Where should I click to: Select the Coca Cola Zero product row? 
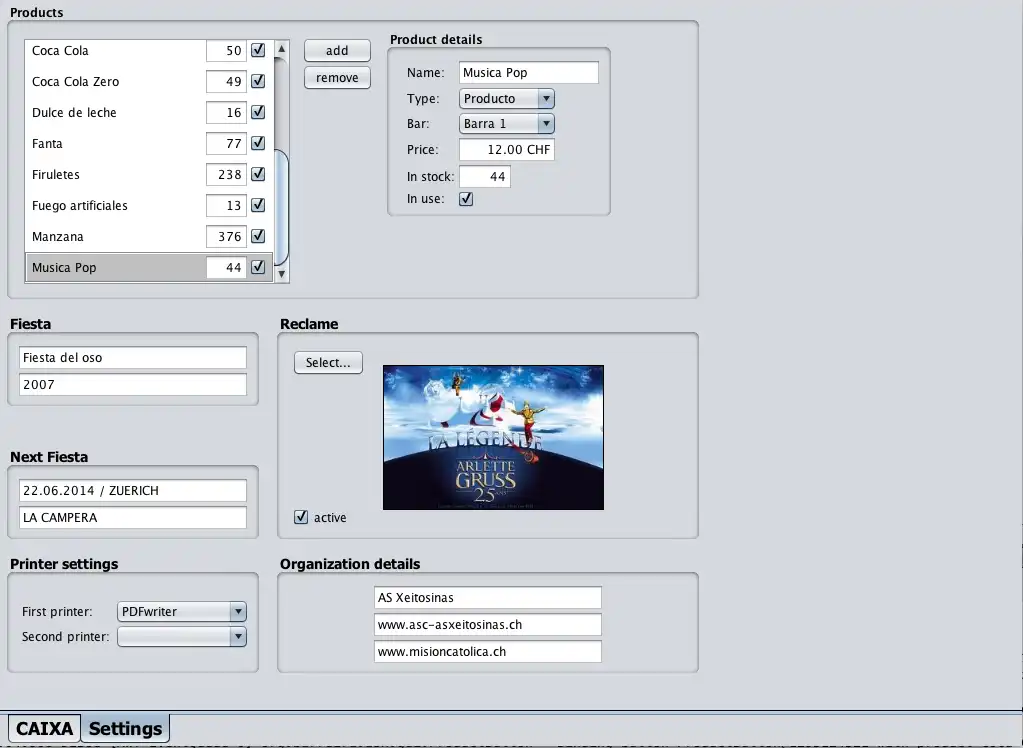[x=149, y=81]
